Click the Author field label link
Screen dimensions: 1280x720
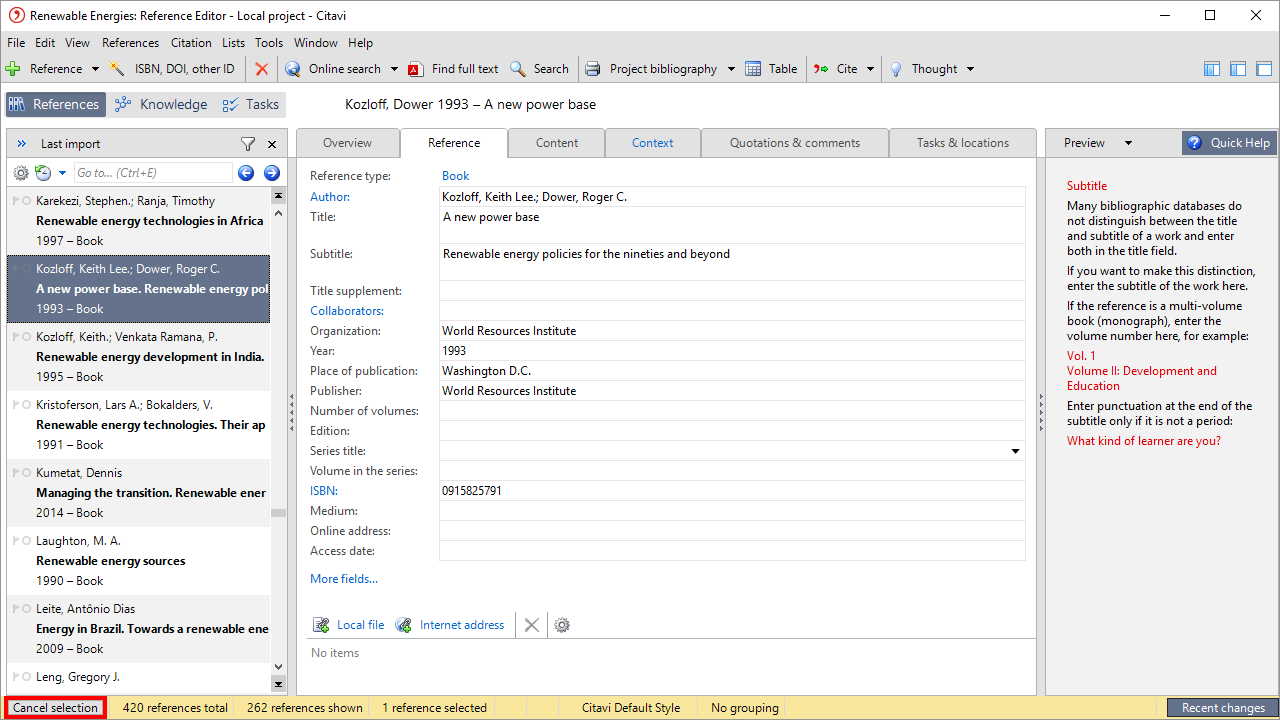[330, 197]
